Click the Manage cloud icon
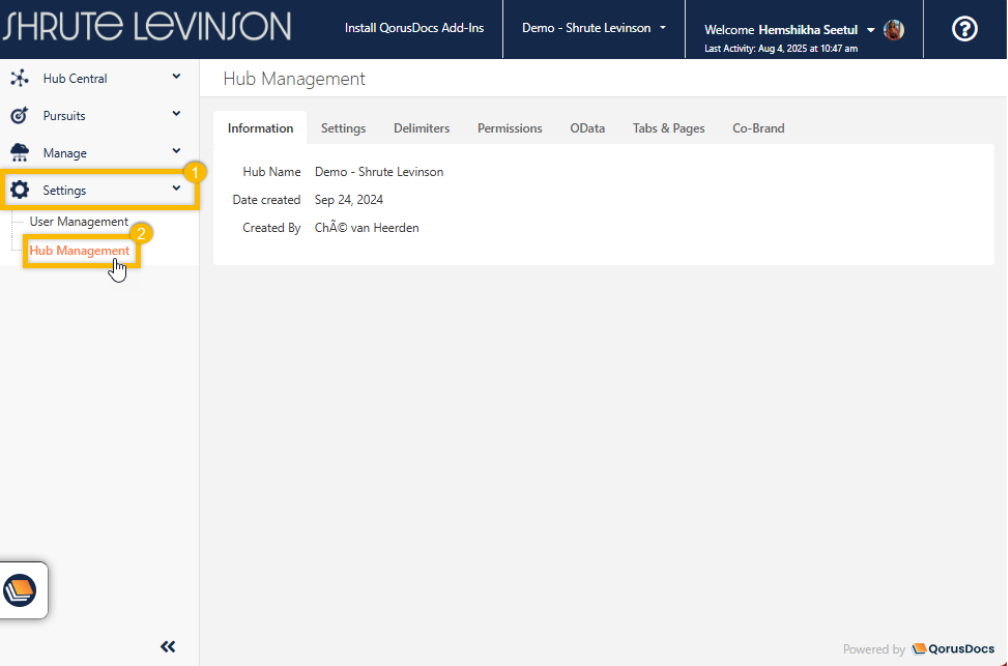This screenshot has height=666, width=1008. pos(19,153)
